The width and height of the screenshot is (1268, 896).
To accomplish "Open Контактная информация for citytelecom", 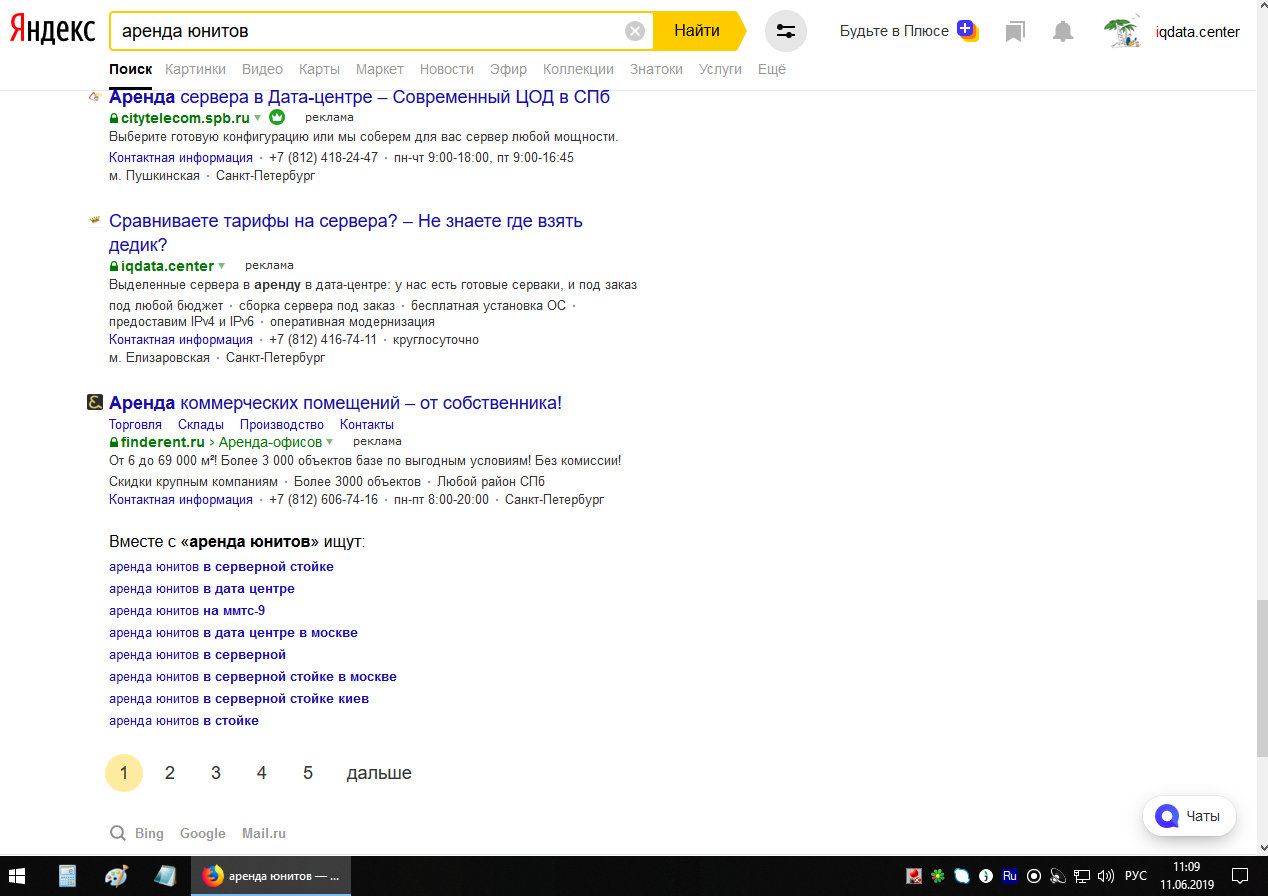I will point(181,158).
